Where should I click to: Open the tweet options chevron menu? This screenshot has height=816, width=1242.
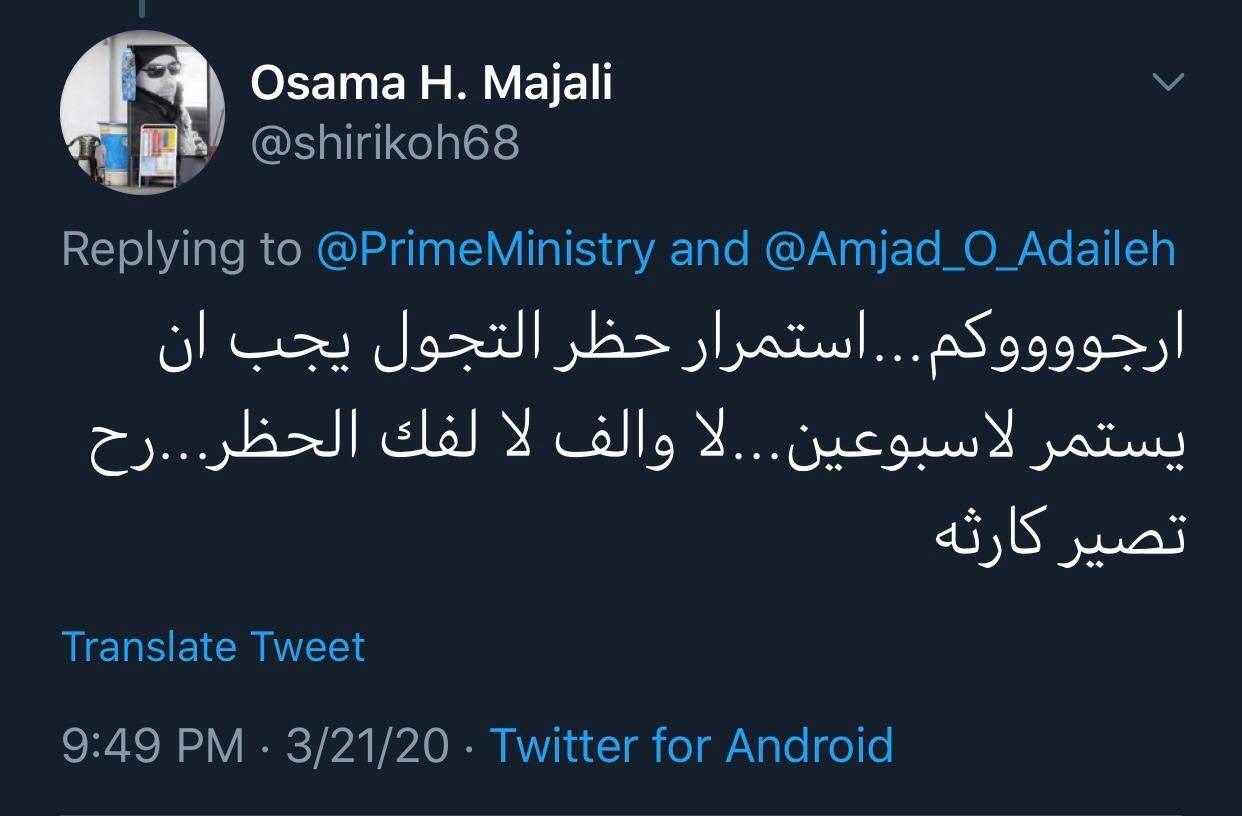pyautogui.click(x=1168, y=84)
